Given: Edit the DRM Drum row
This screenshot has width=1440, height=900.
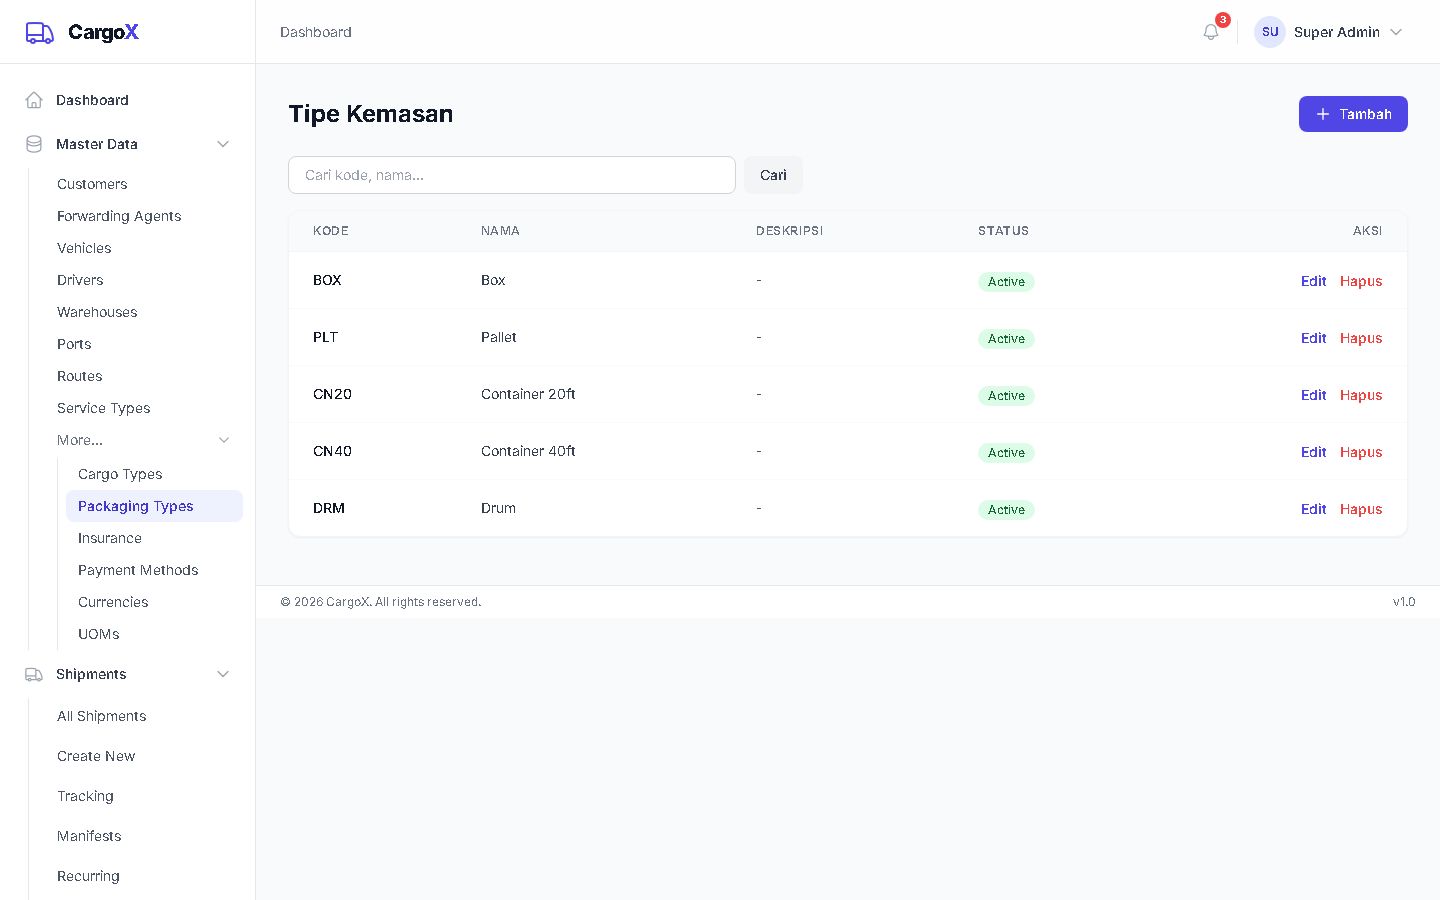Looking at the screenshot, I should [x=1313, y=509].
